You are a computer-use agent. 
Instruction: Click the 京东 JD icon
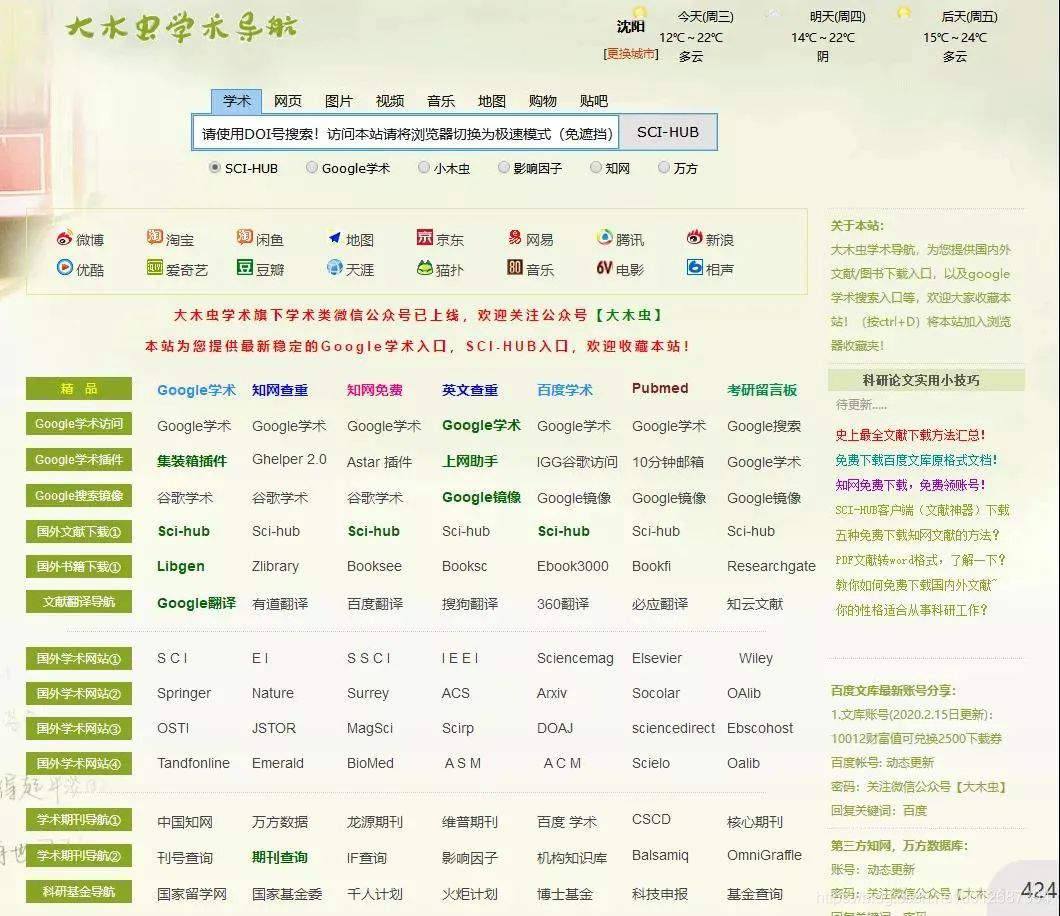pyautogui.click(x=425, y=237)
